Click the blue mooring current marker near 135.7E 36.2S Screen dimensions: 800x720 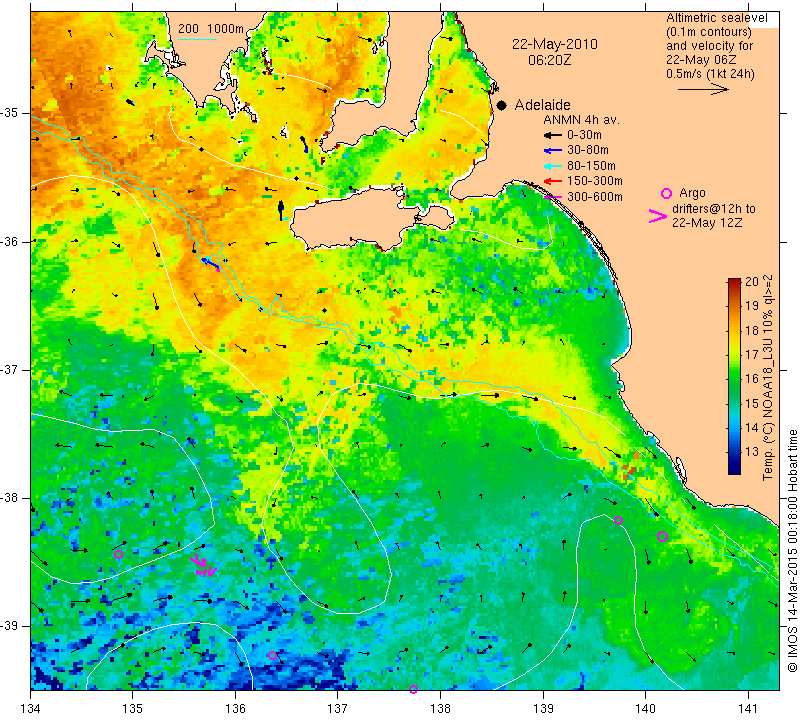pyautogui.click(x=210, y=263)
